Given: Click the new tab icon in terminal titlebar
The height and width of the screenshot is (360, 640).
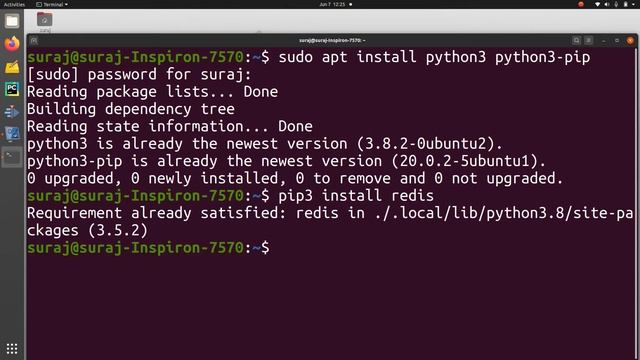Looking at the screenshot, I should tap(34, 40).
